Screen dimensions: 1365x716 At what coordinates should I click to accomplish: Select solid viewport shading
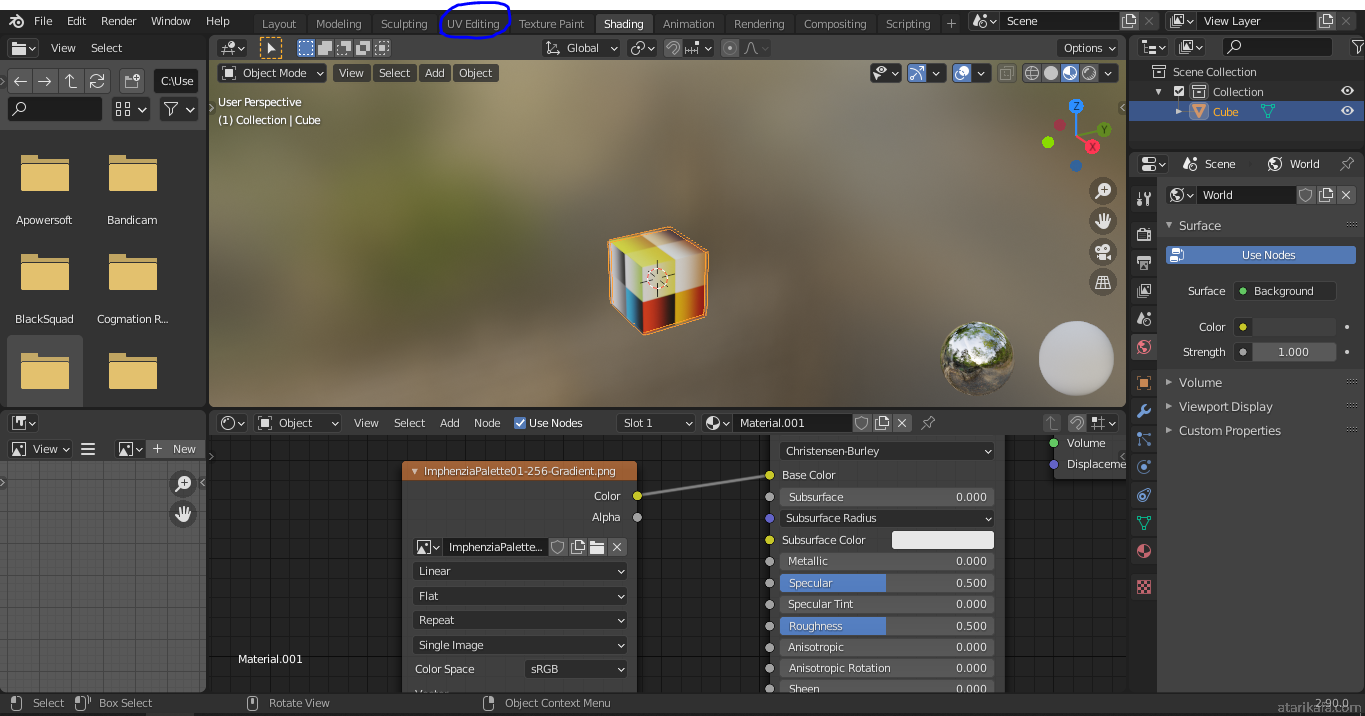tap(1051, 73)
